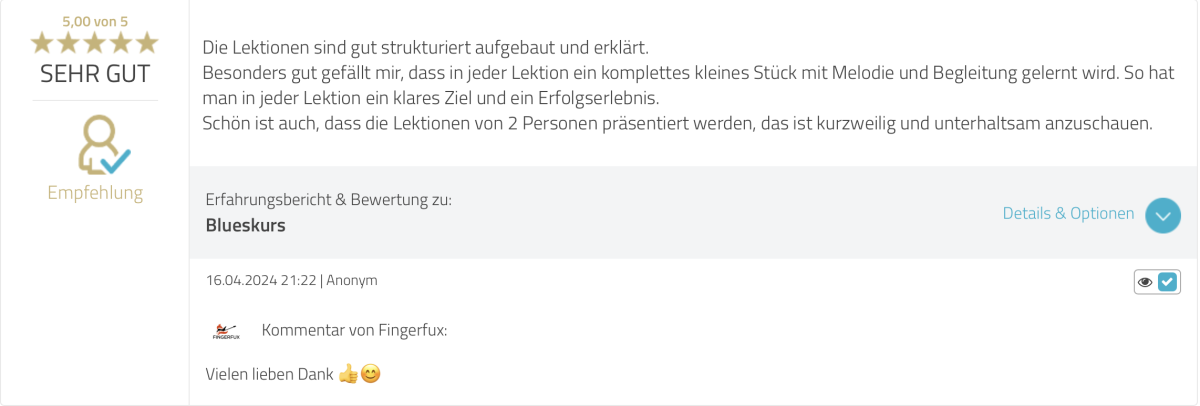Image resolution: width=1200 pixels, height=406 pixels.
Task: Click the Fingerfux logo thumbnail
Action: 226,331
